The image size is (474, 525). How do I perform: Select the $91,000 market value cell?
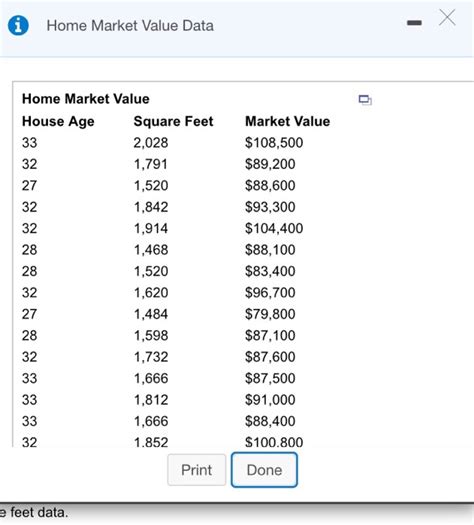[x=270, y=400]
